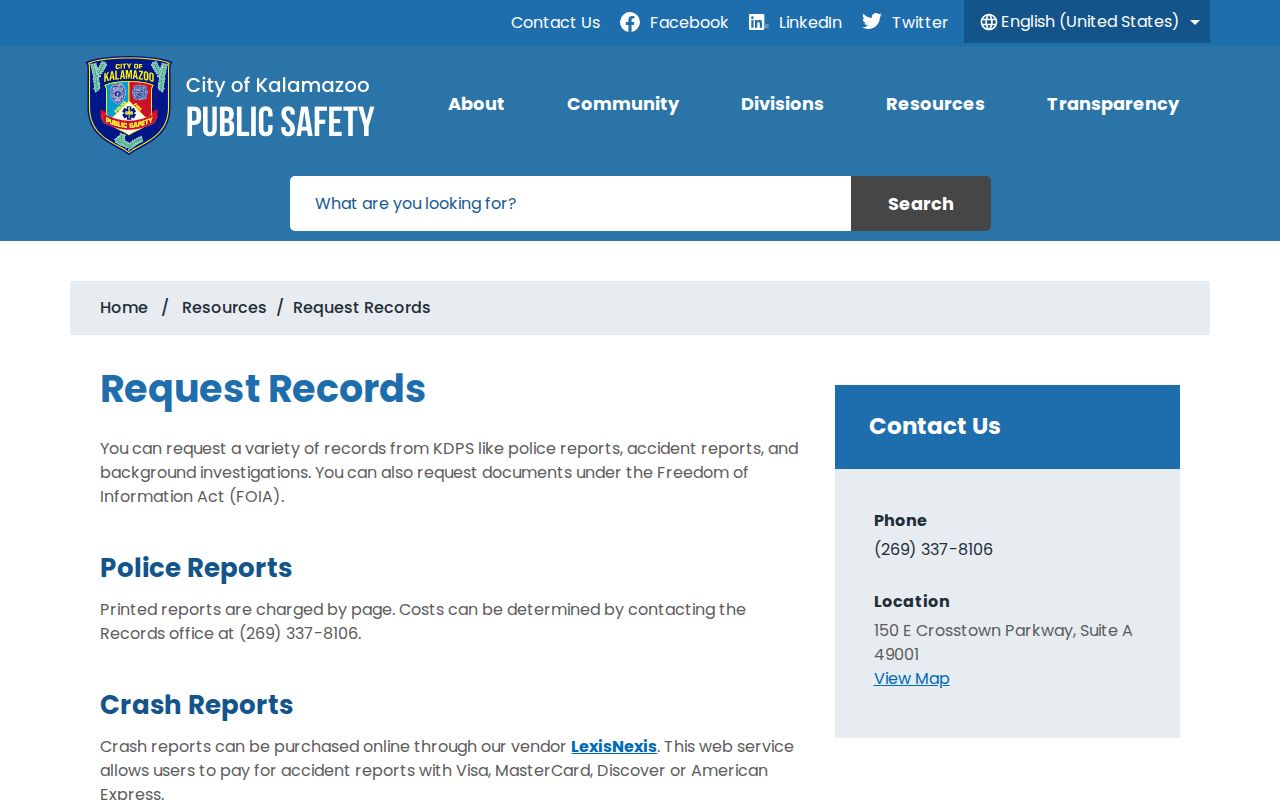This screenshot has height=800, width=1280.
Task: Open the English (United States) language dropdown
Action: [x=1087, y=22]
